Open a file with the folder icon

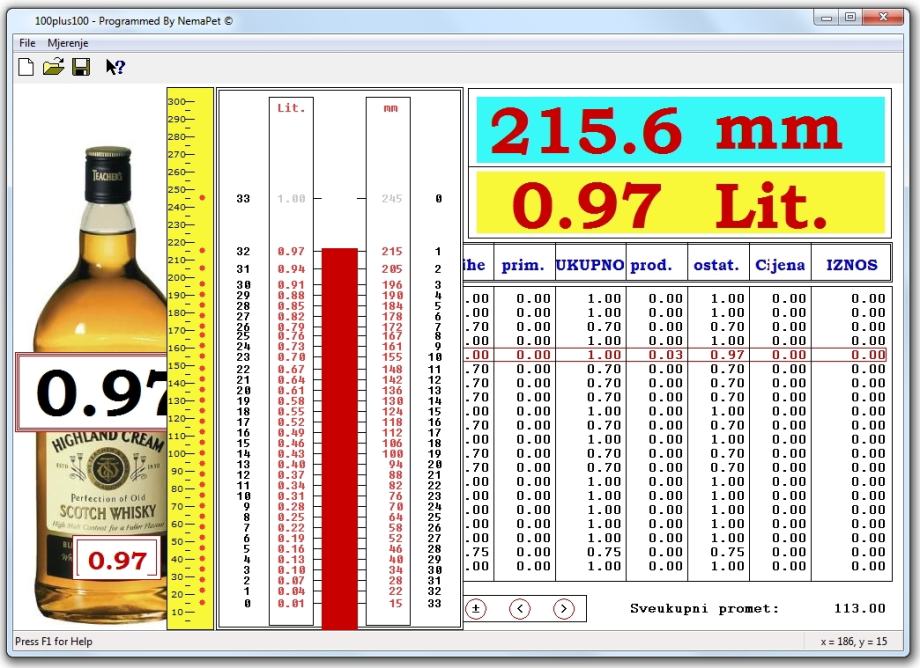53,67
